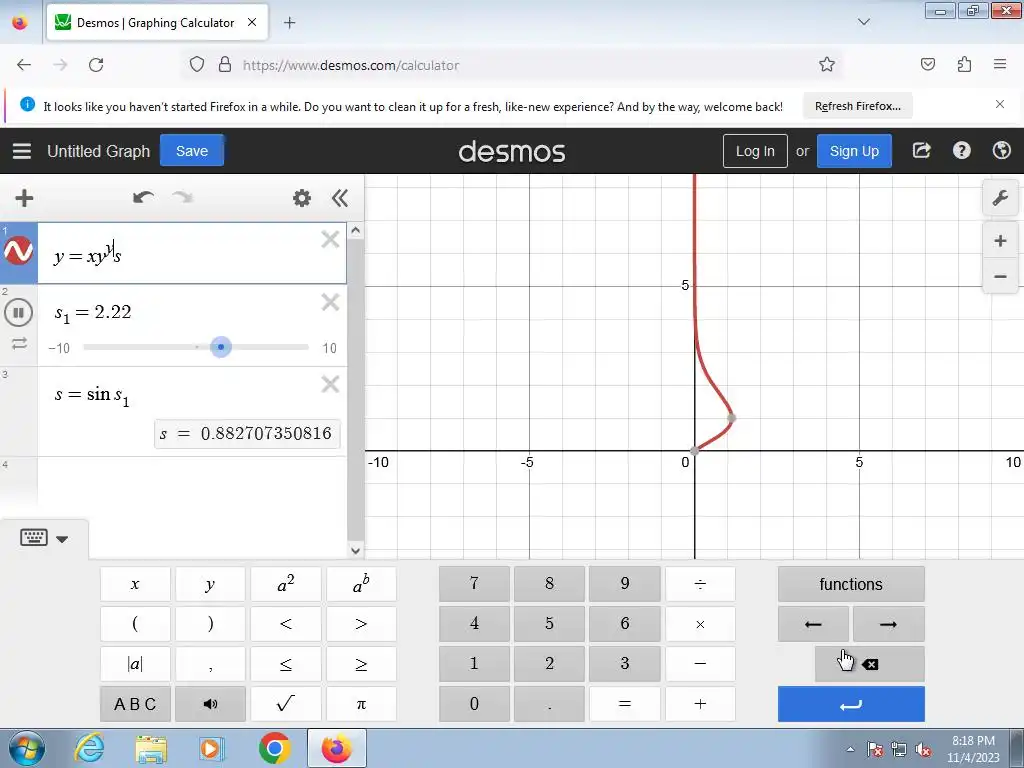Open the expression list settings gear

(x=302, y=198)
